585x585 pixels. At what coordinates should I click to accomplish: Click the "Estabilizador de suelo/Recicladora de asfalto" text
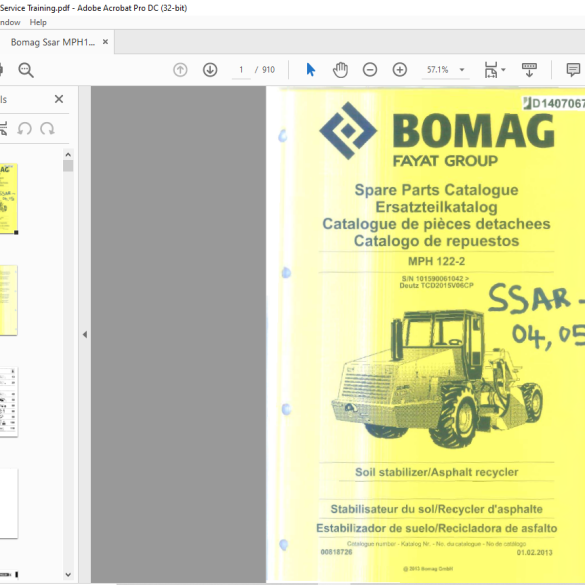(x=436, y=528)
